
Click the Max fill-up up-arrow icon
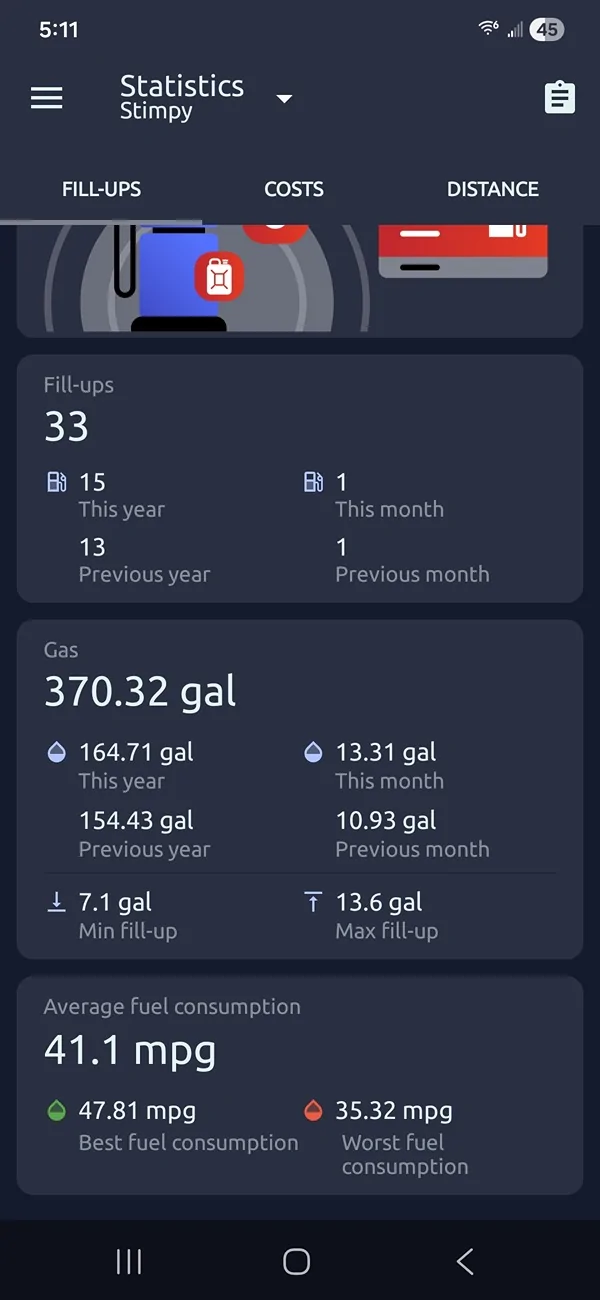click(313, 901)
